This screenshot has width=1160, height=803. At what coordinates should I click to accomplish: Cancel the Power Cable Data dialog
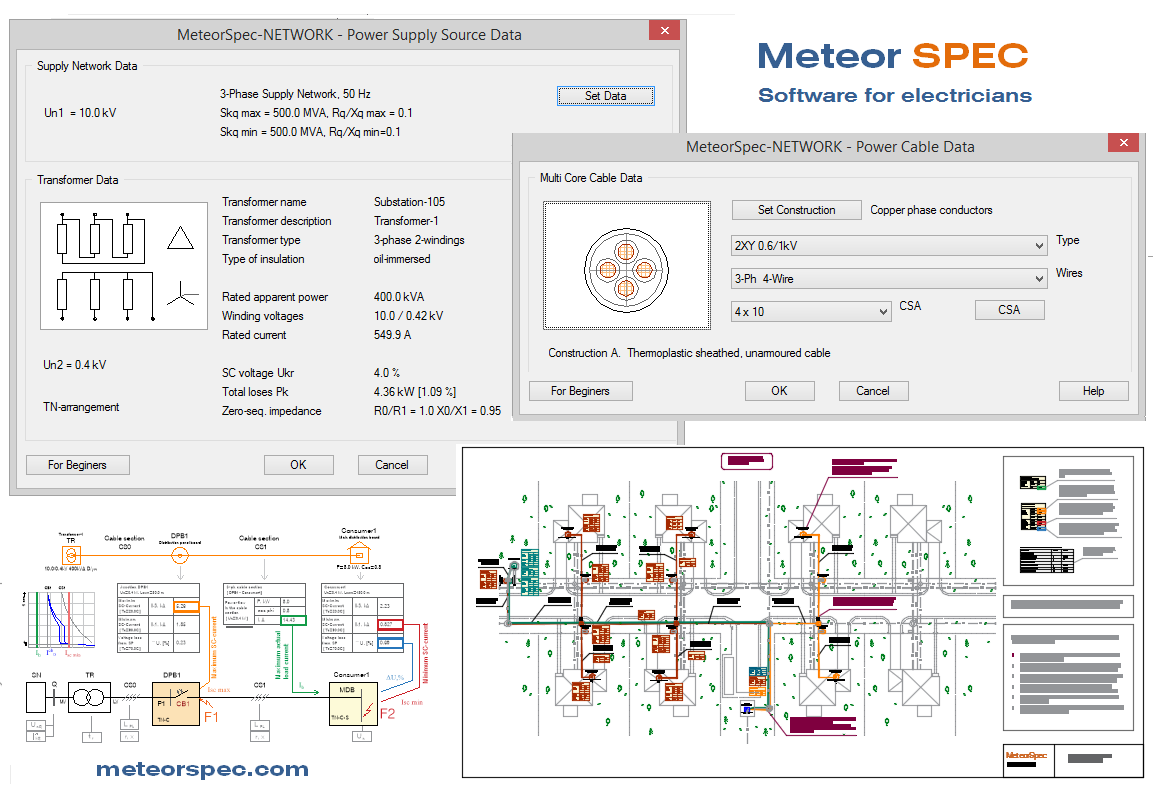873,391
